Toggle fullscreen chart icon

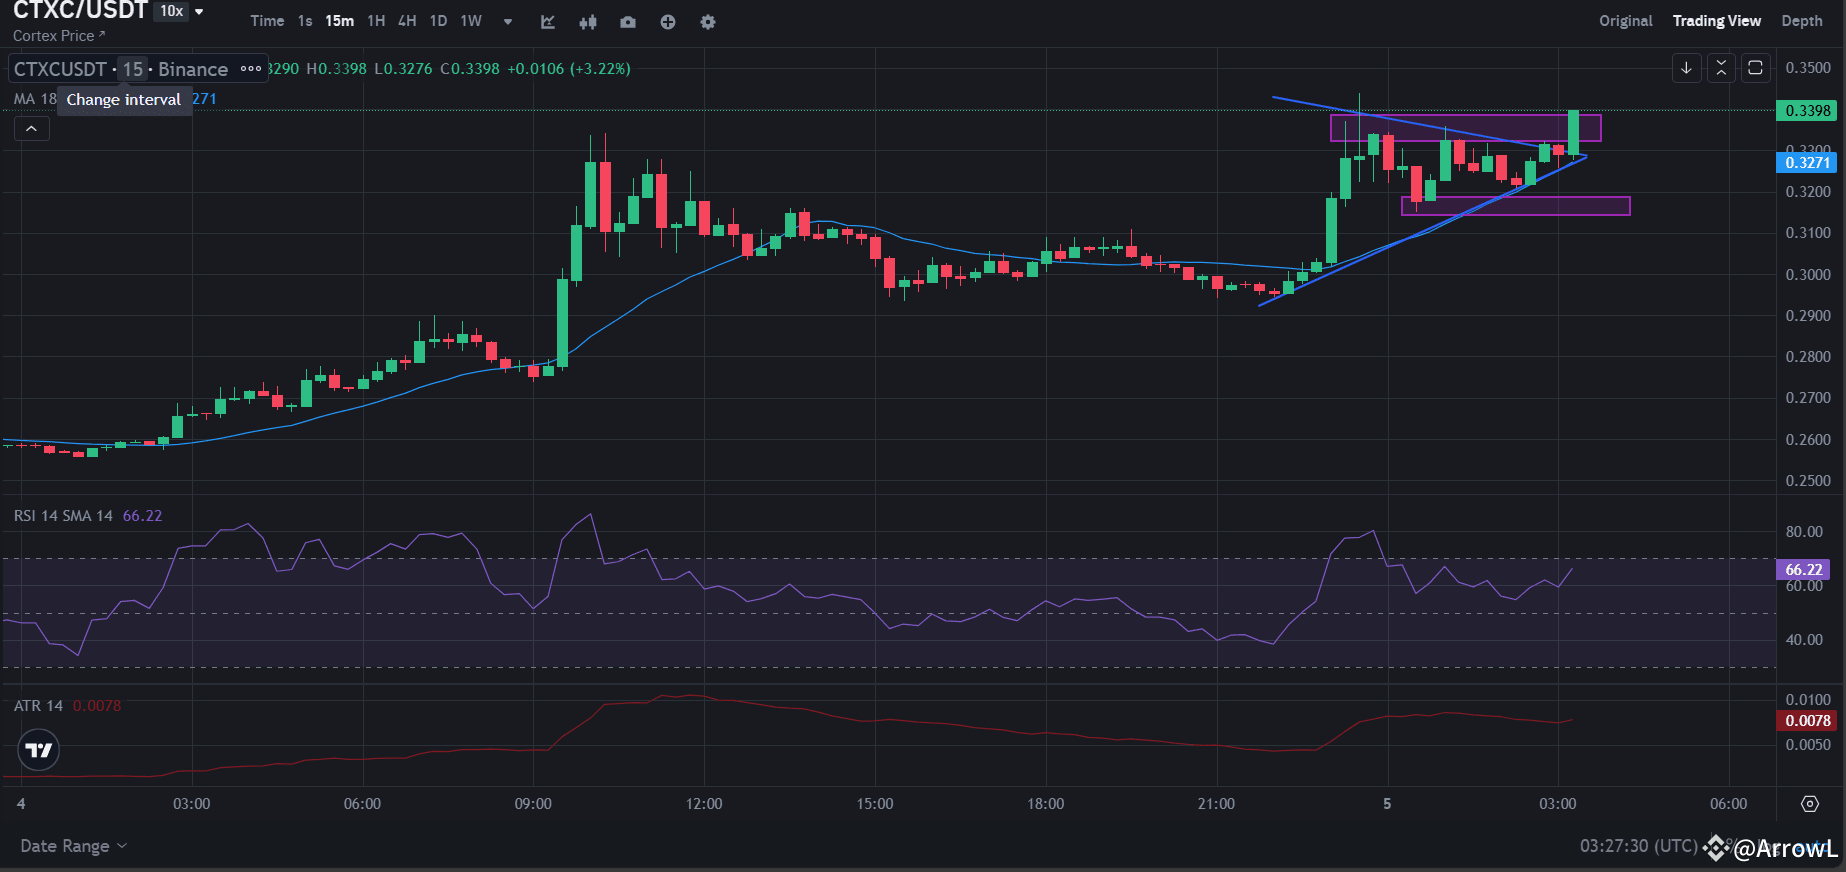tap(1755, 68)
